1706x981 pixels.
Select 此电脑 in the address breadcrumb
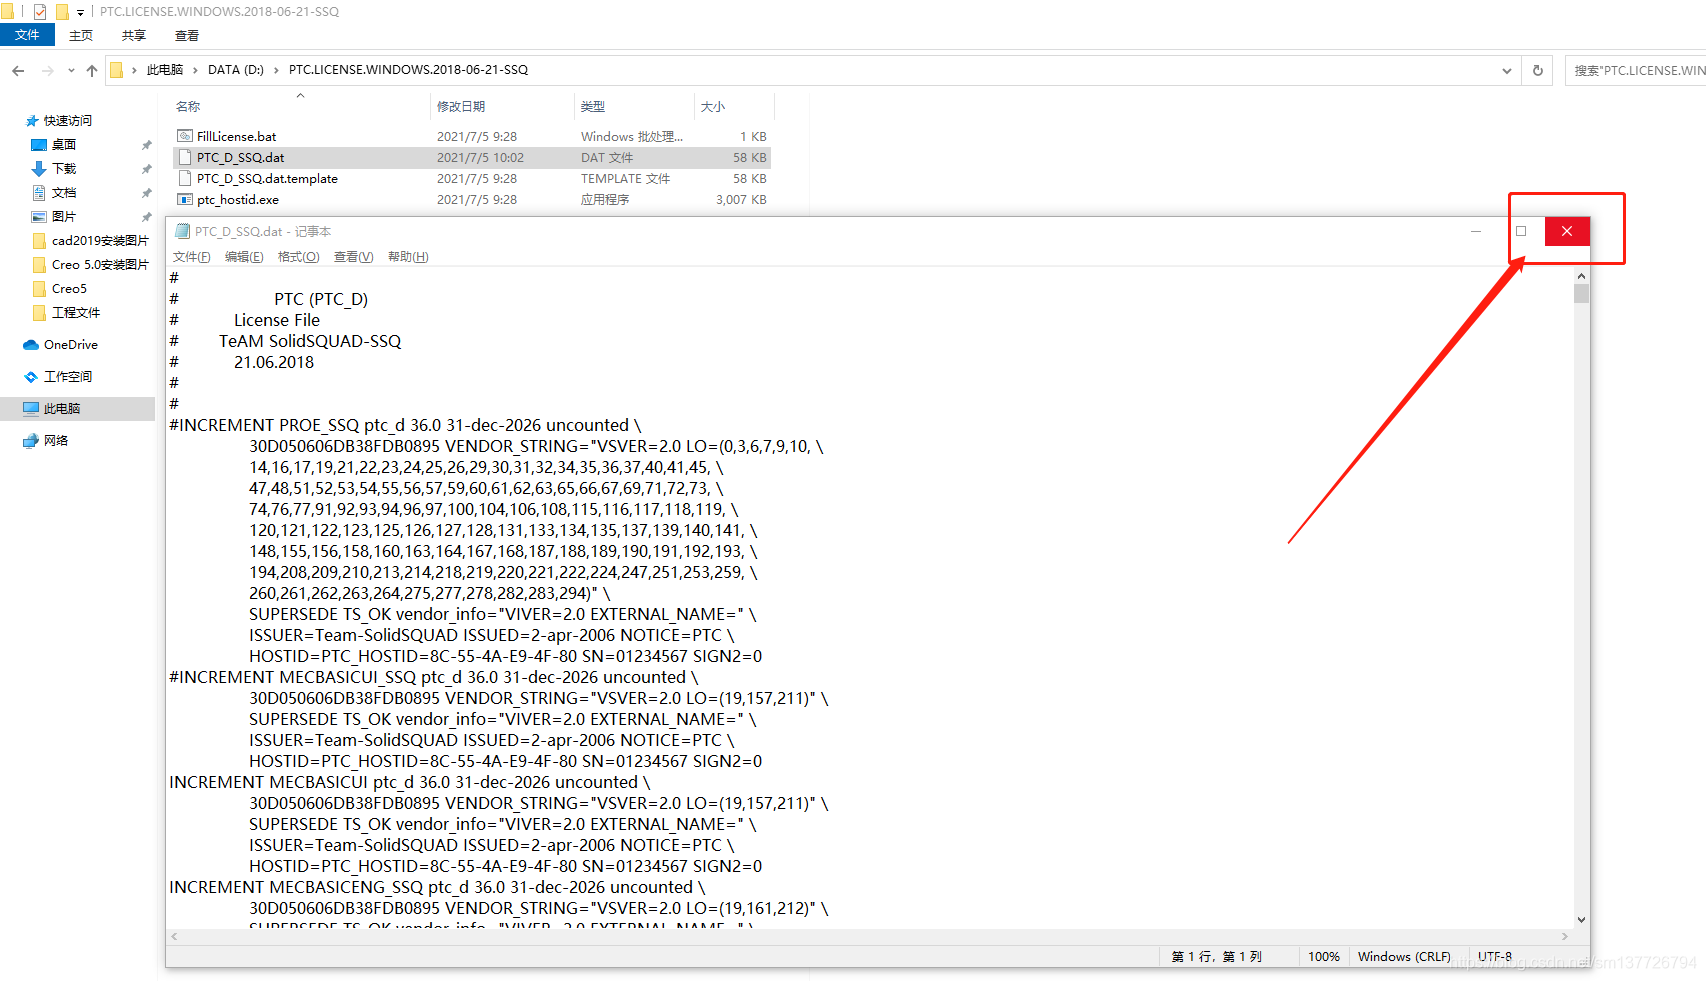tap(165, 70)
